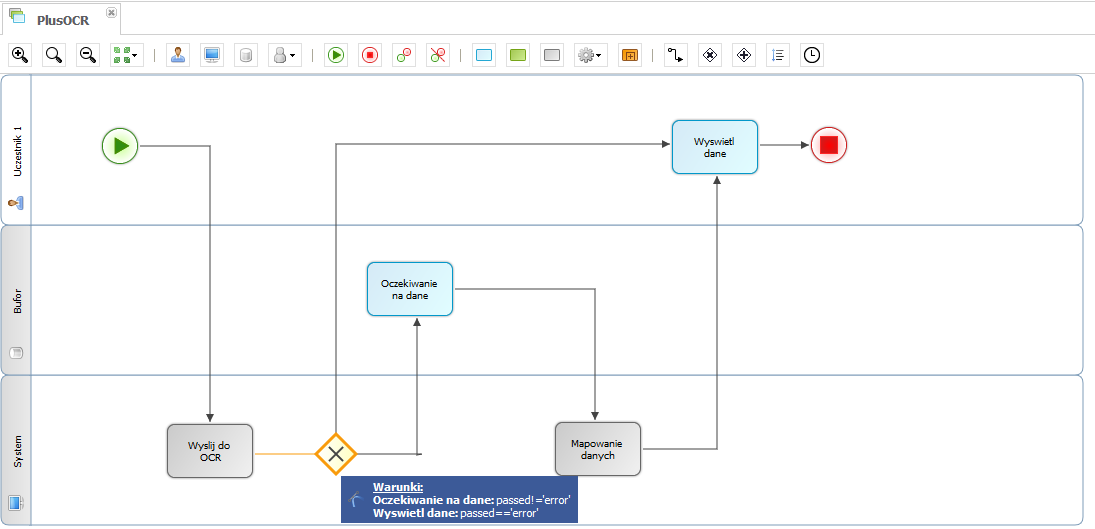Select the crossed-out linked circles tool
The height and width of the screenshot is (529, 1095).
coord(438,55)
